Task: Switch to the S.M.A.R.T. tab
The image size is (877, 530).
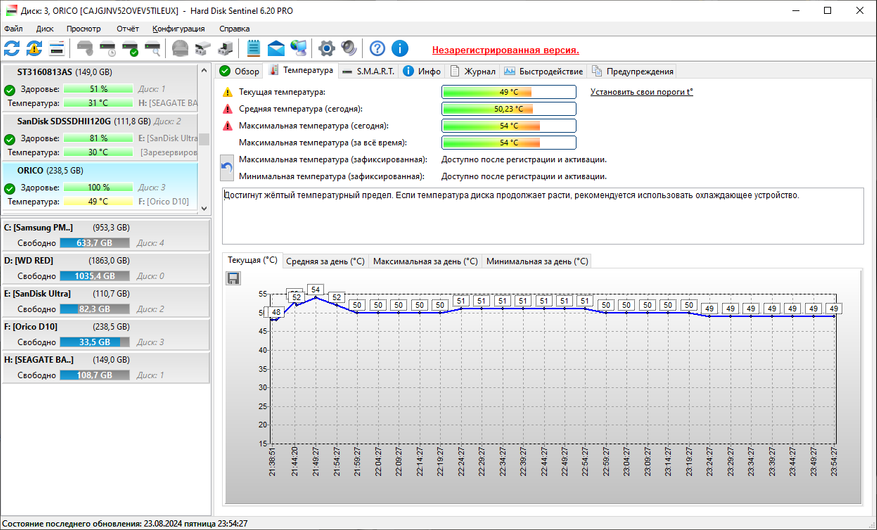Action: tap(368, 71)
